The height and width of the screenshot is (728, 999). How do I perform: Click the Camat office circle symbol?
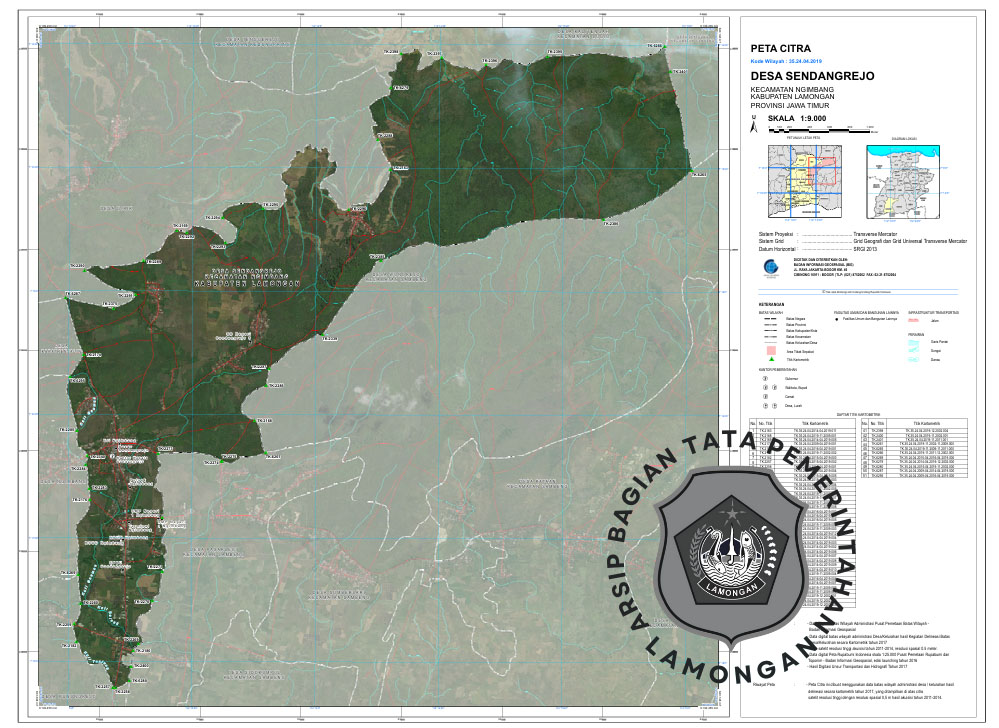[766, 397]
